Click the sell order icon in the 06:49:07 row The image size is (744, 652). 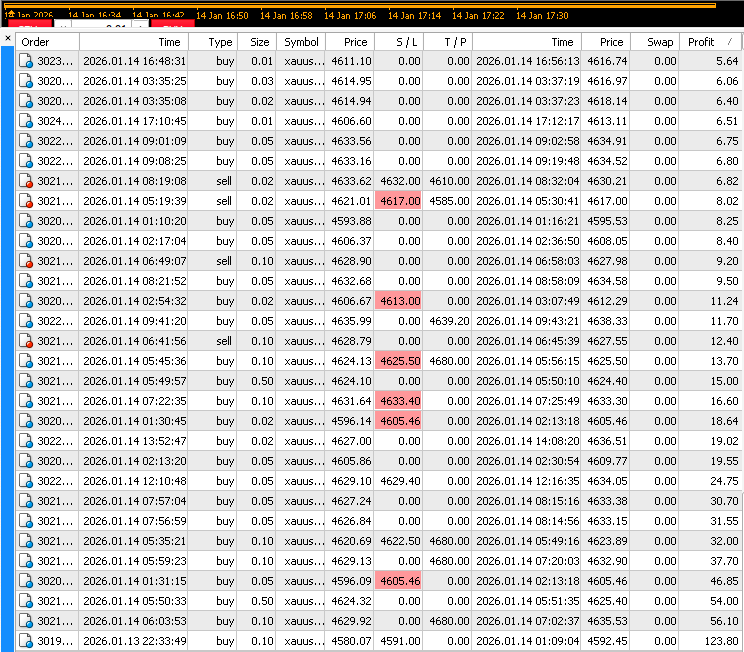(x=26, y=261)
